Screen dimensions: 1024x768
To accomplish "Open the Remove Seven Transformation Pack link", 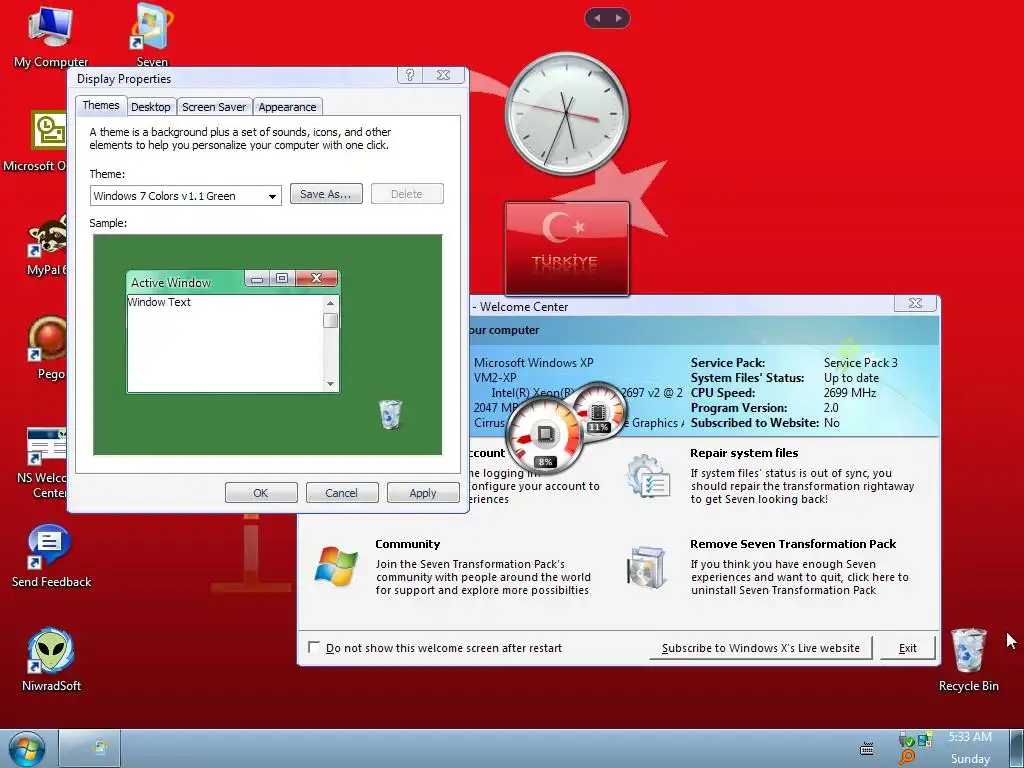I will [793, 544].
